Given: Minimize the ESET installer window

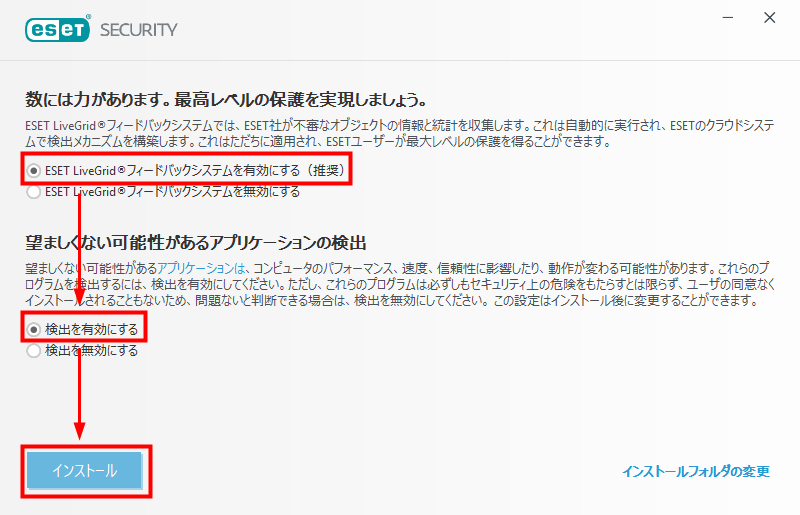Looking at the screenshot, I should click(728, 18).
